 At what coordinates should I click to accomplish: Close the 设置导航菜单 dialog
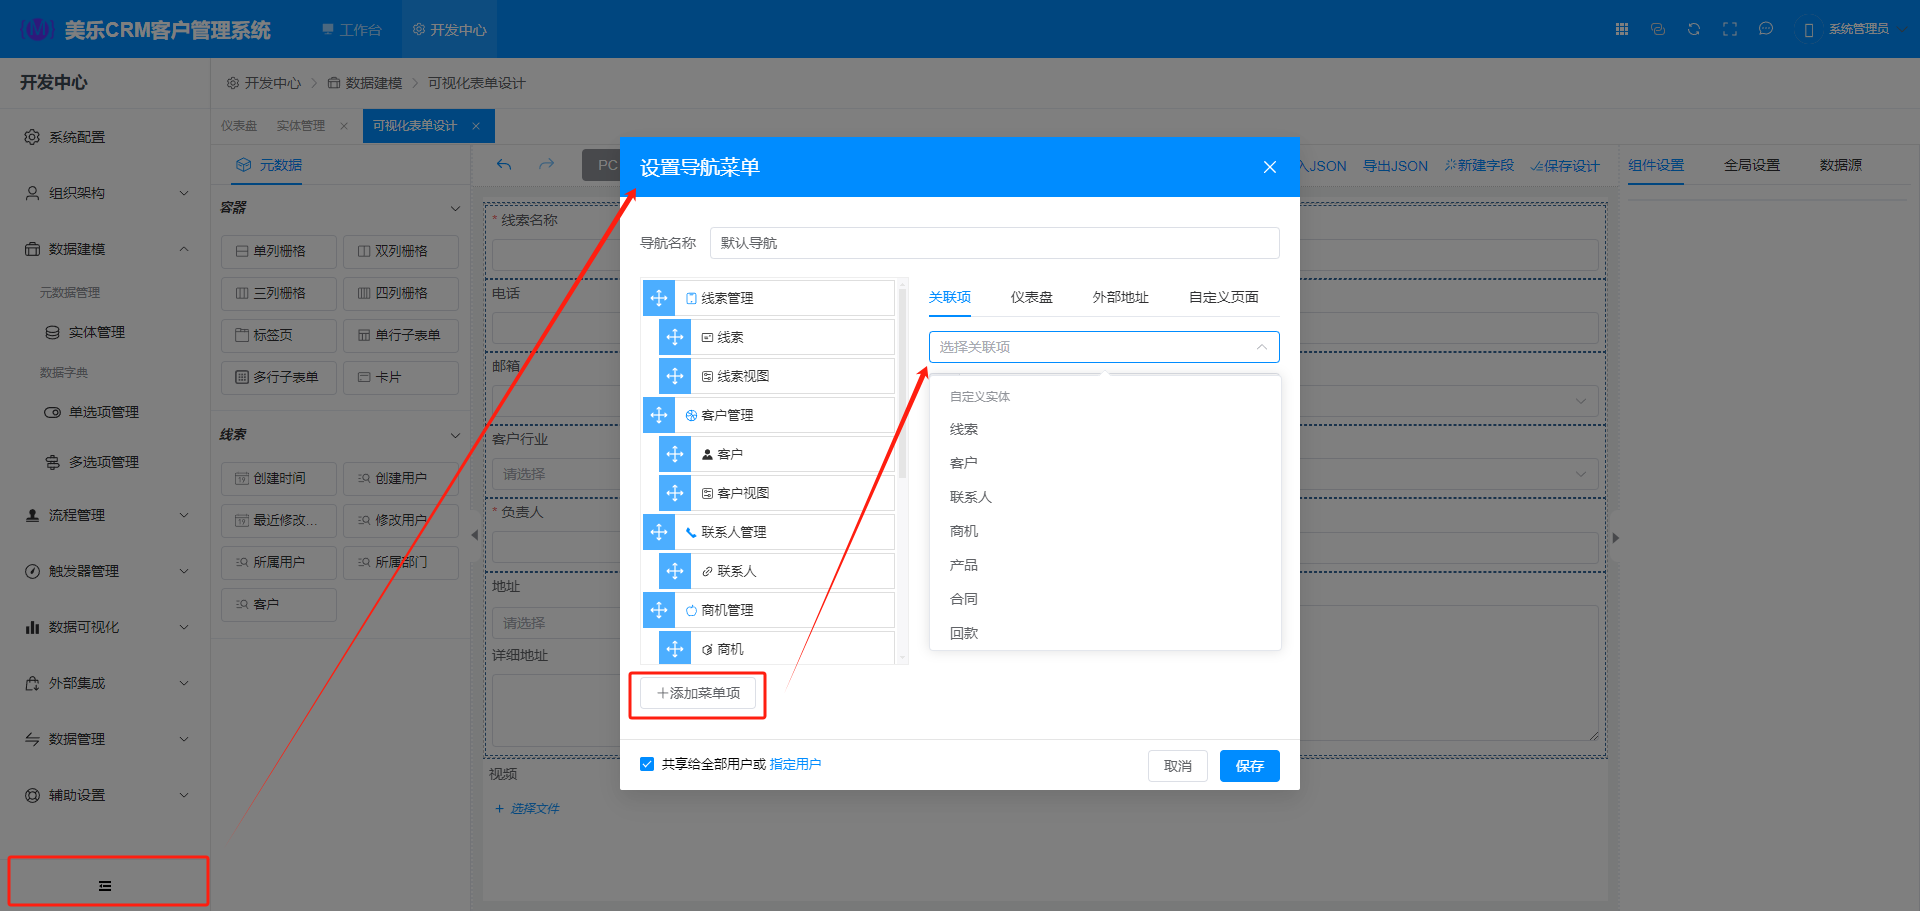click(1269, 167)
